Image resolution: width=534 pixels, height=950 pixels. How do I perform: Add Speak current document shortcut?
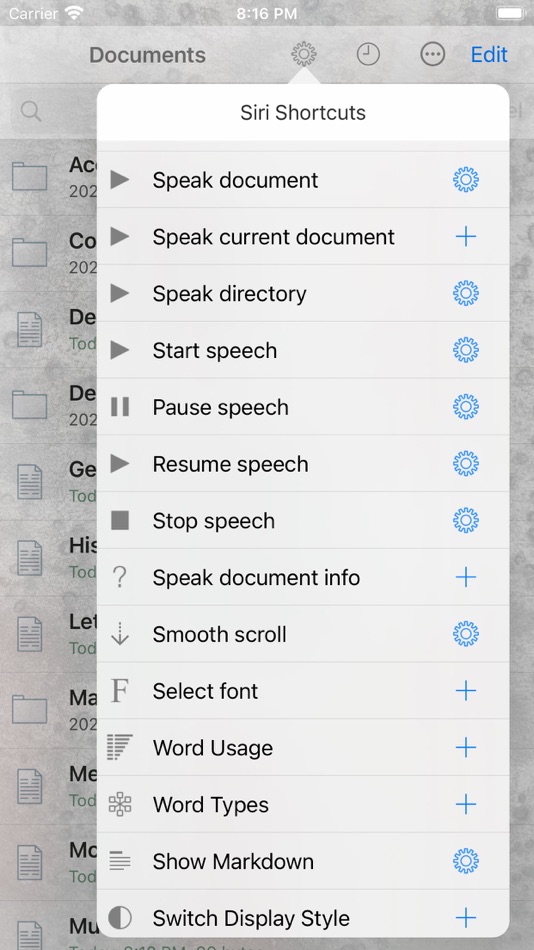[x=466, y=237]
